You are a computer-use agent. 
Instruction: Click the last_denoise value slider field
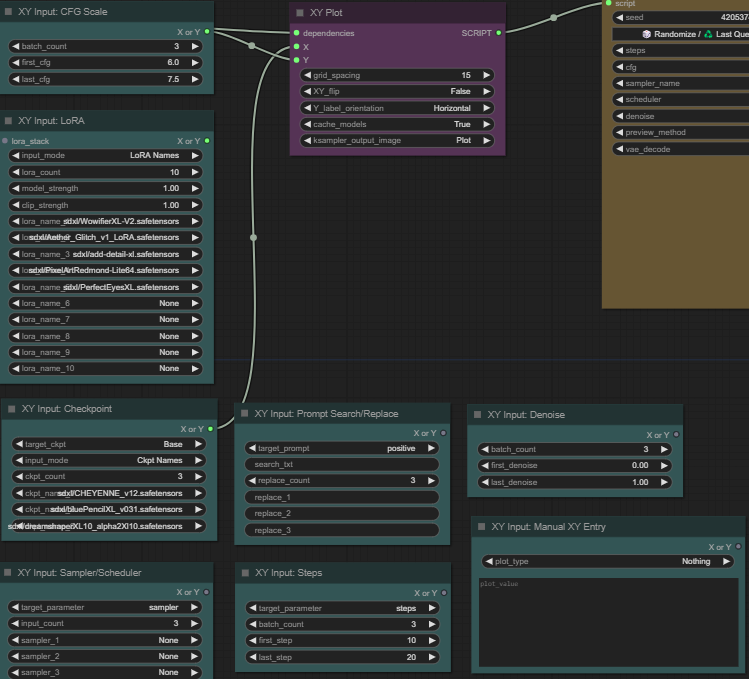coord(574,482)
